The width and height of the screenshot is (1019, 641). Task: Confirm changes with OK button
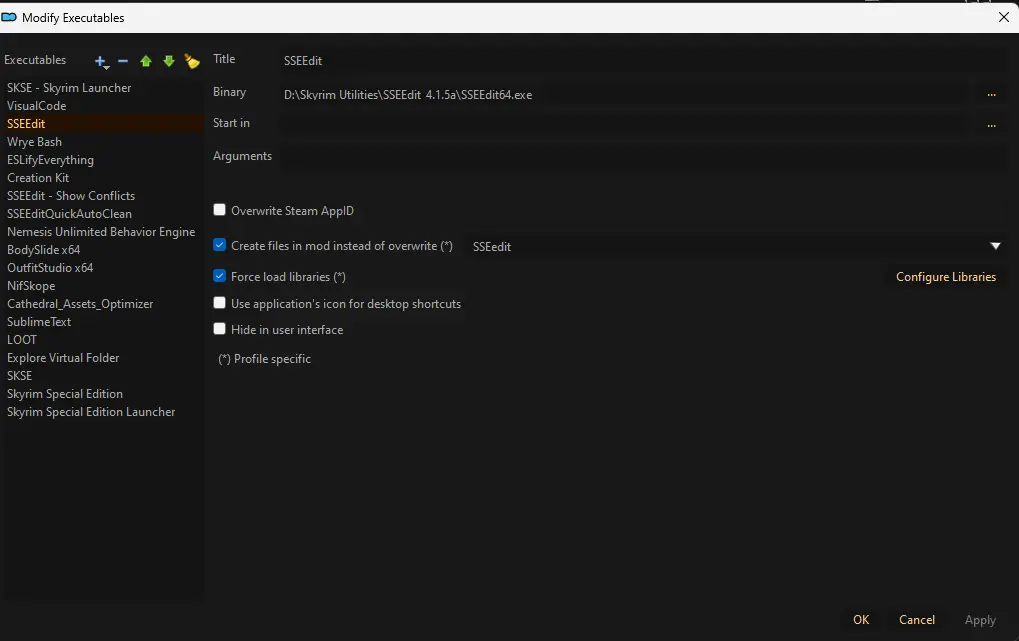[861, 620]
